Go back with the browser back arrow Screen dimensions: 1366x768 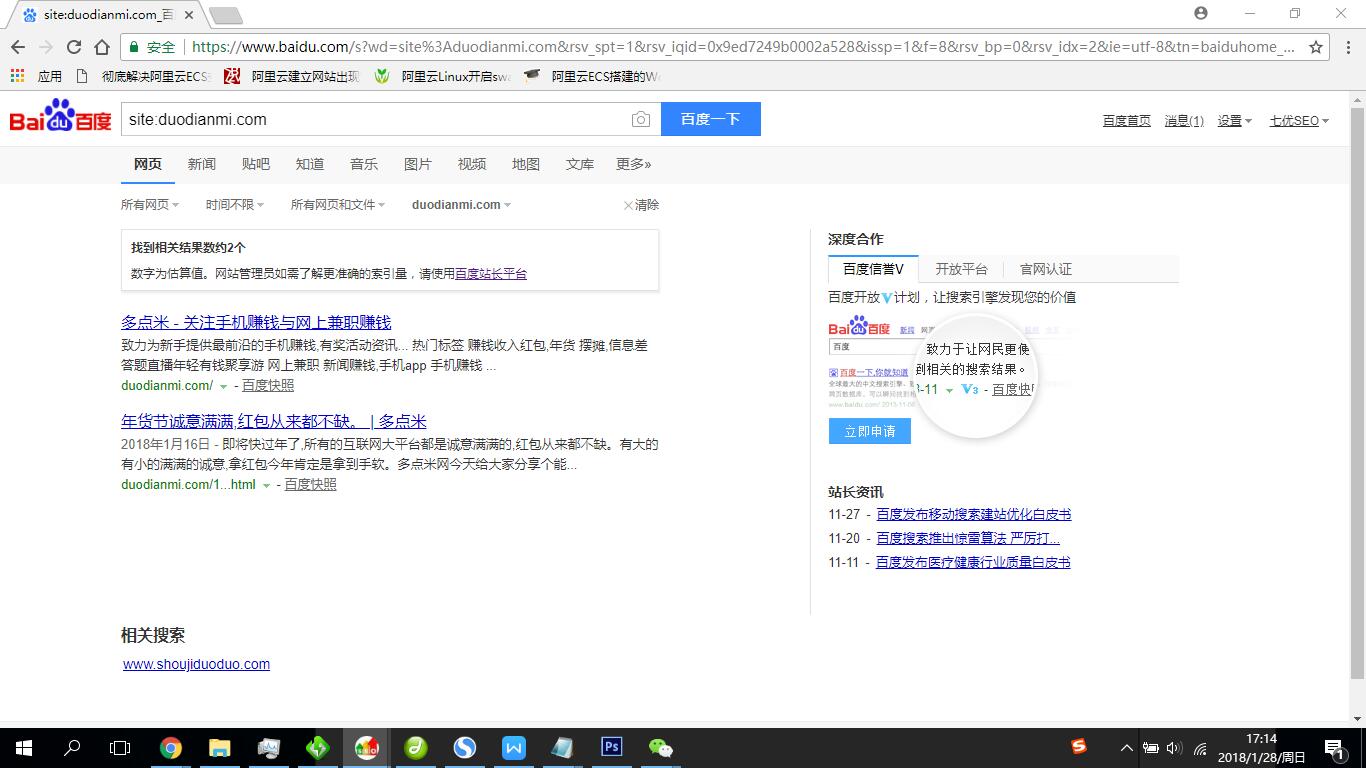18,47
